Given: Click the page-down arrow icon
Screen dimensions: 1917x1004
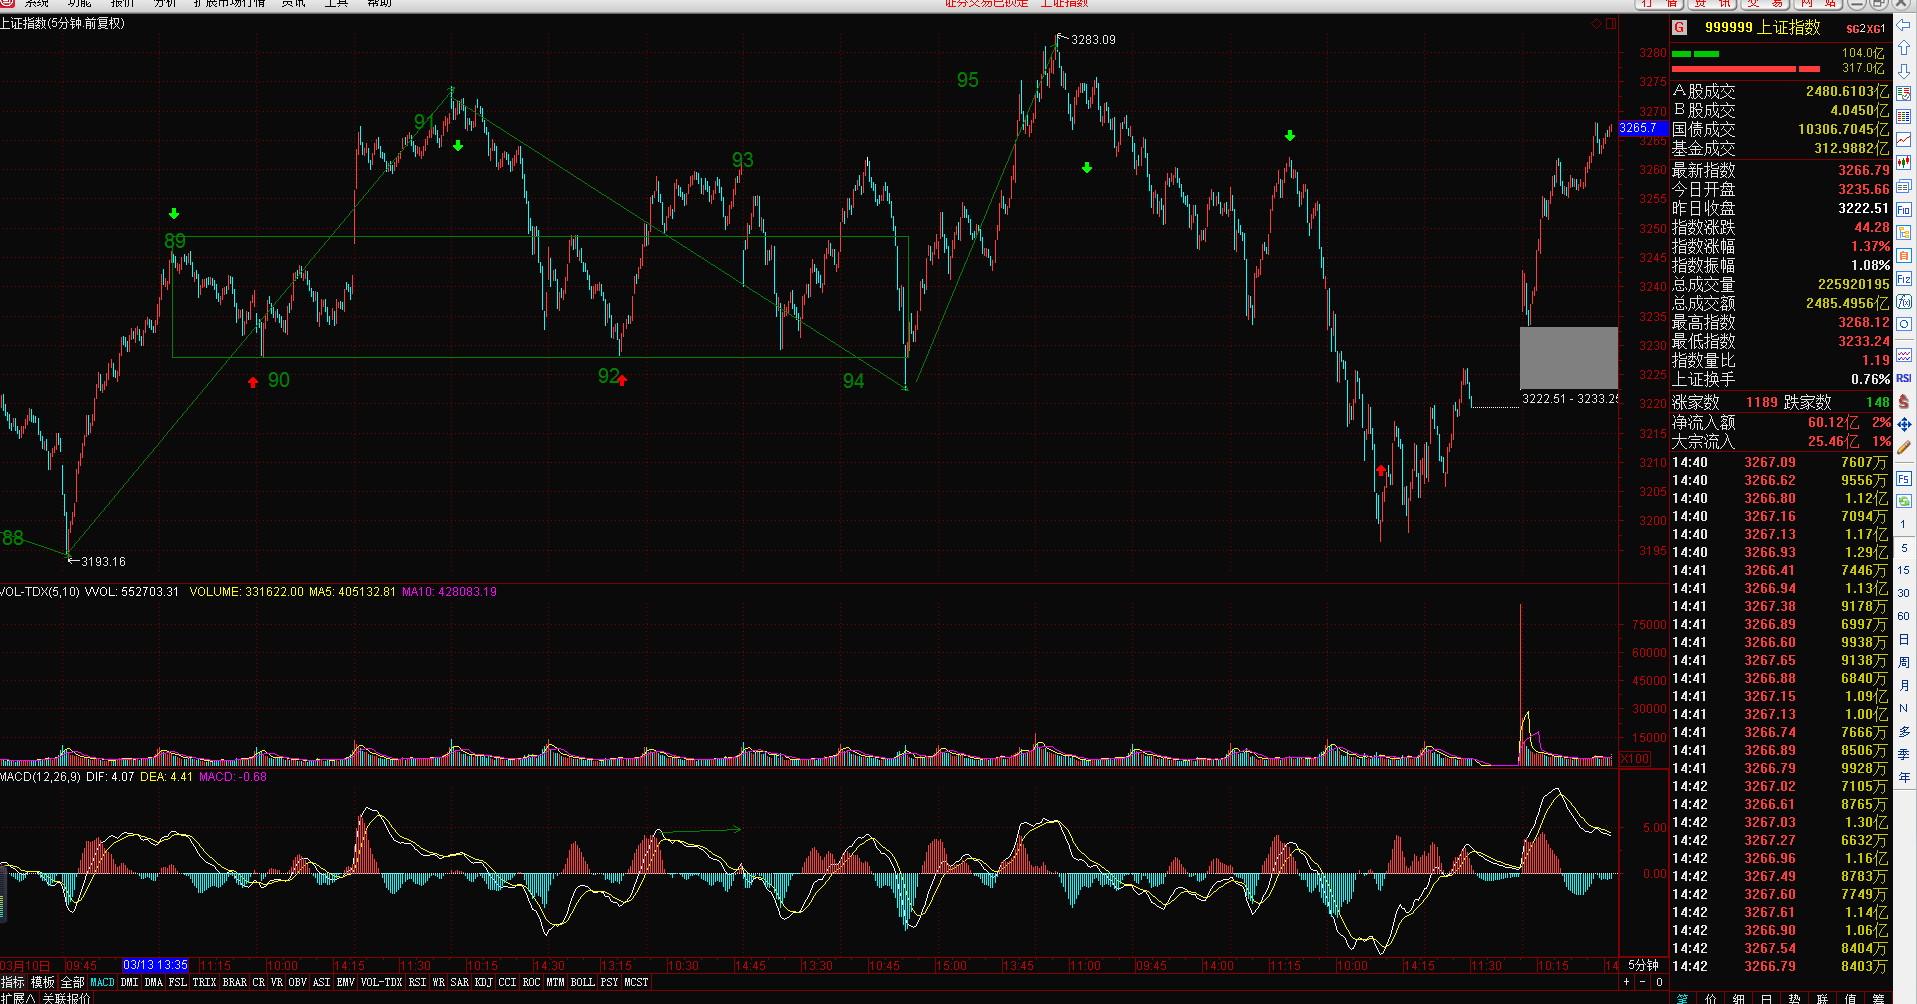Looking at the screenshot, I should coord(1903,72).
